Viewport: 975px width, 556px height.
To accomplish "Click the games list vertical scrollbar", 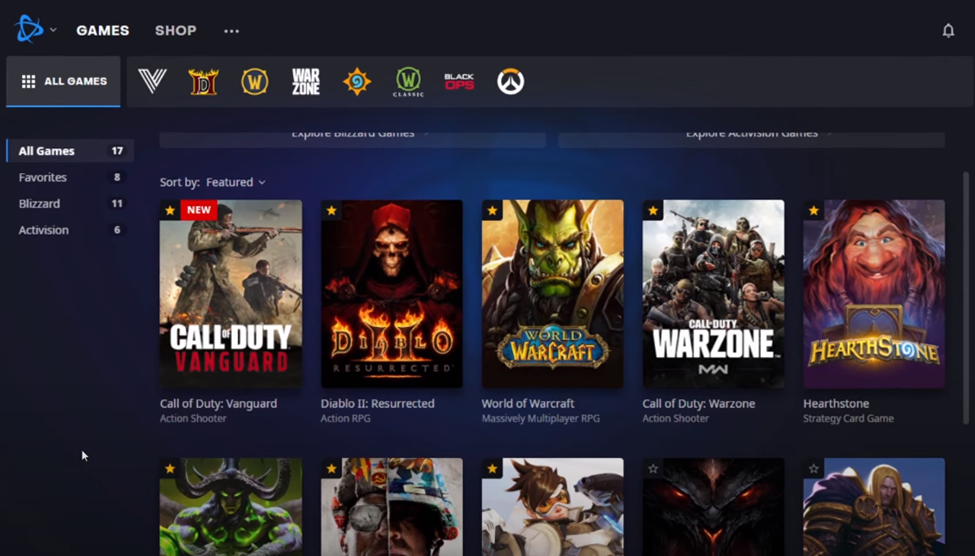I will pos(966,299).
